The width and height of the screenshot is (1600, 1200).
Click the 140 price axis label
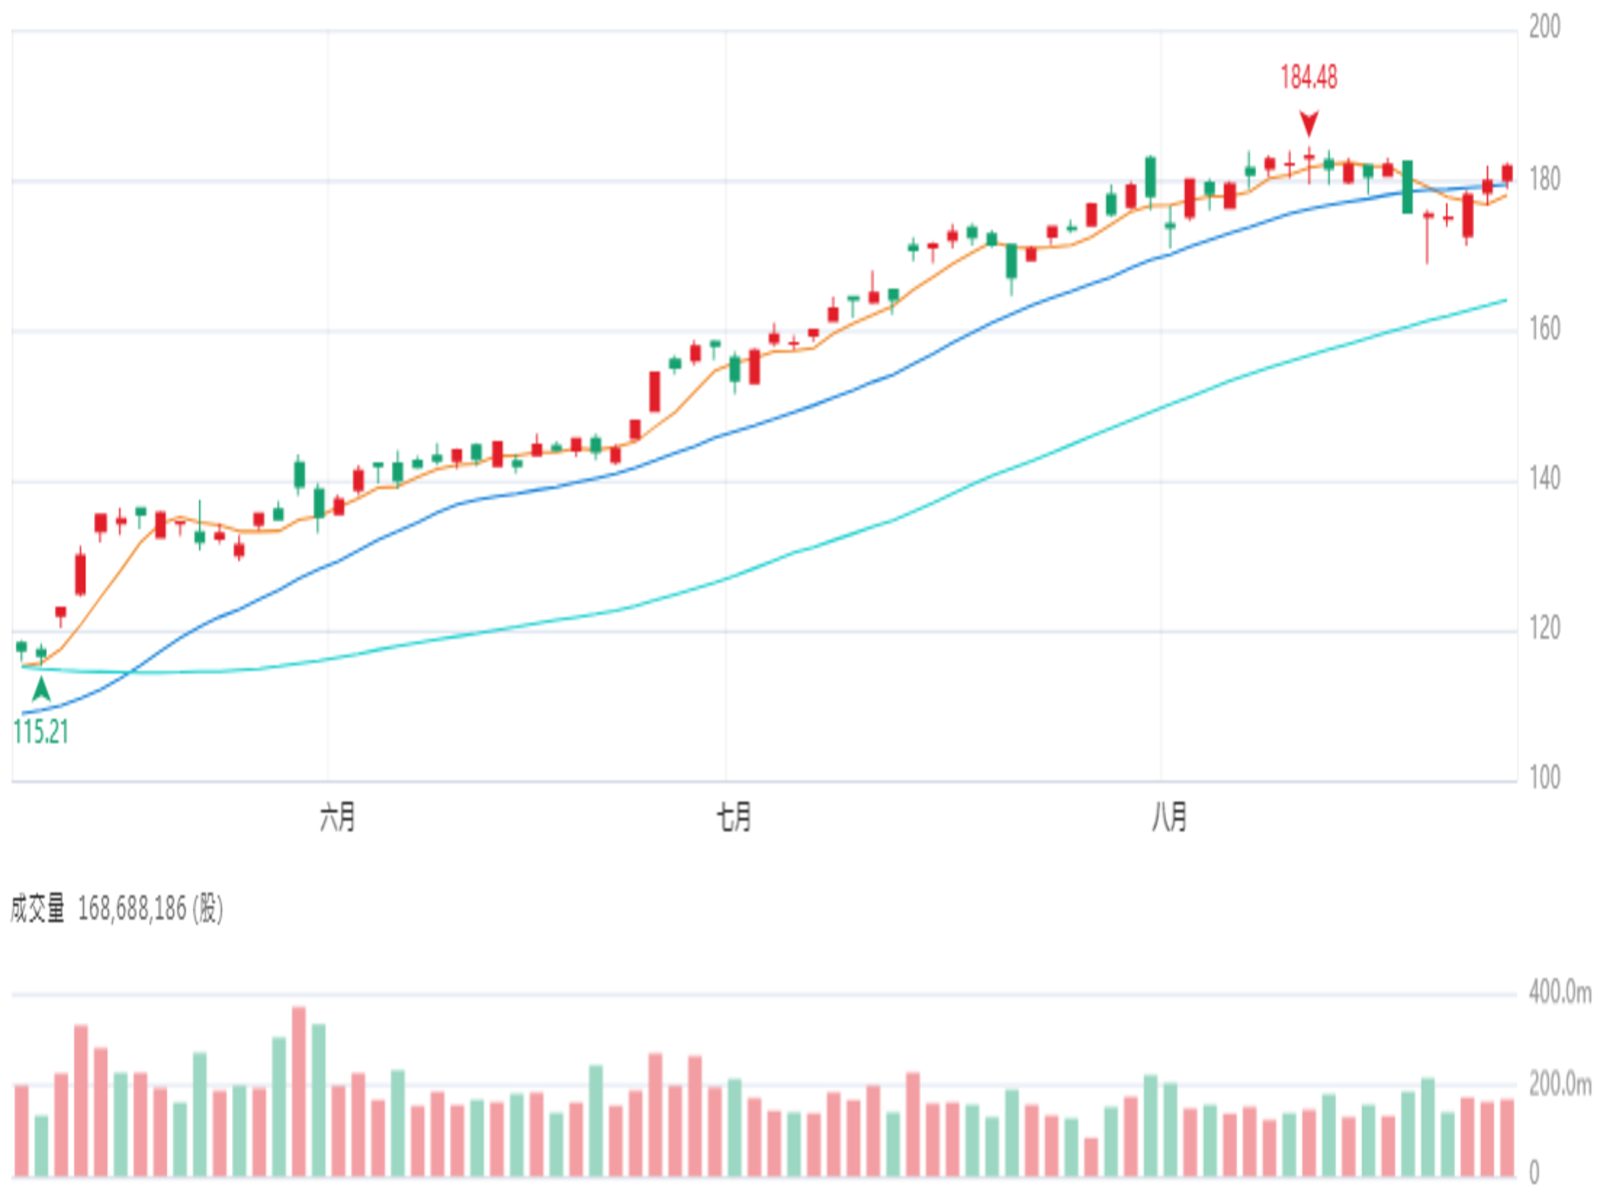pyautogui.click(x=1544, y=479)
